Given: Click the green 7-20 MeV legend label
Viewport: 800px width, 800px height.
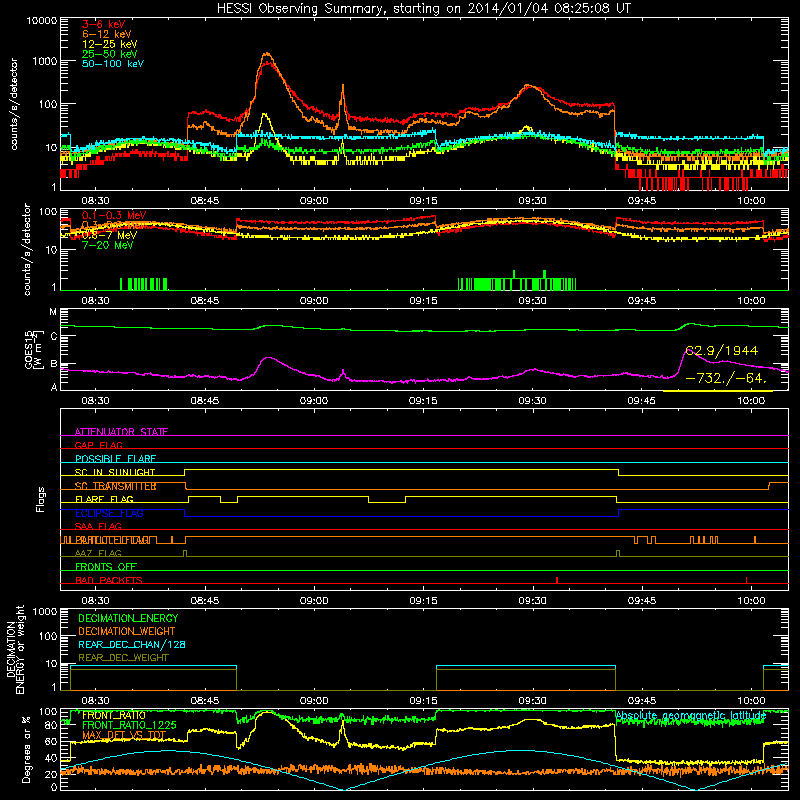Looking at the screenshot, I should coord(108,245).
